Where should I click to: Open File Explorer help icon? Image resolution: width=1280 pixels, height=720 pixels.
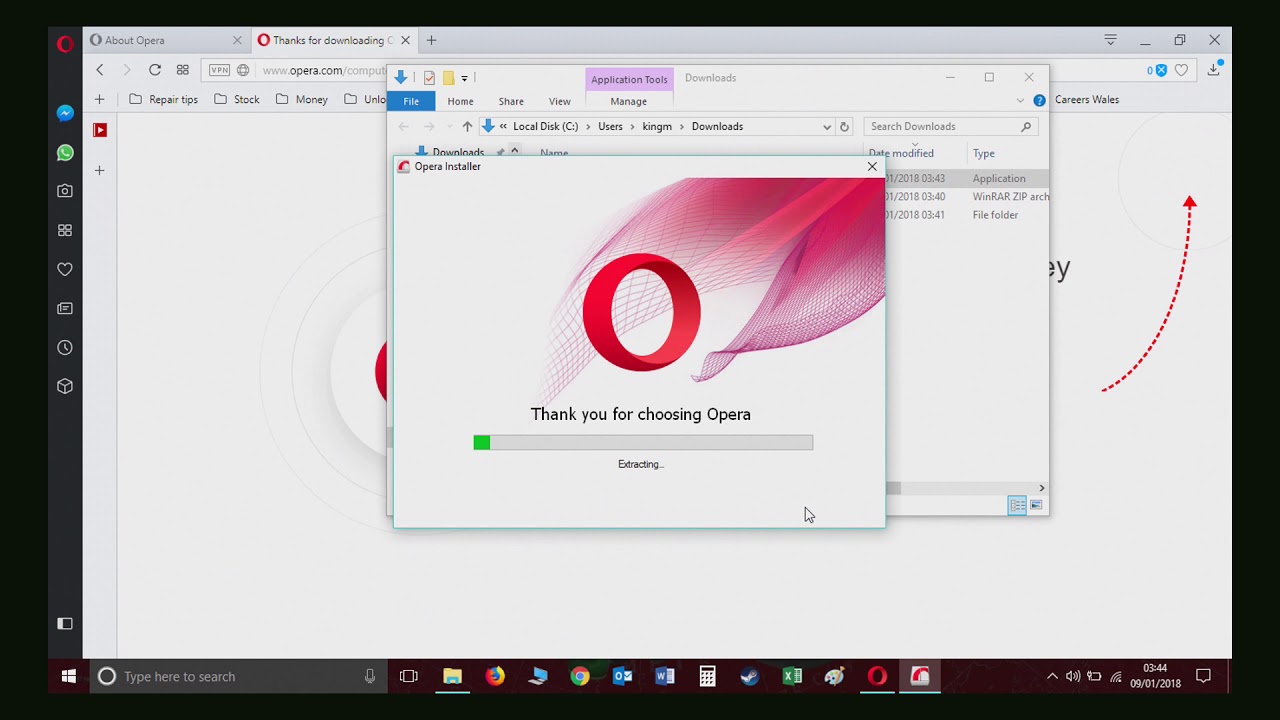[x=1039, y=100]
